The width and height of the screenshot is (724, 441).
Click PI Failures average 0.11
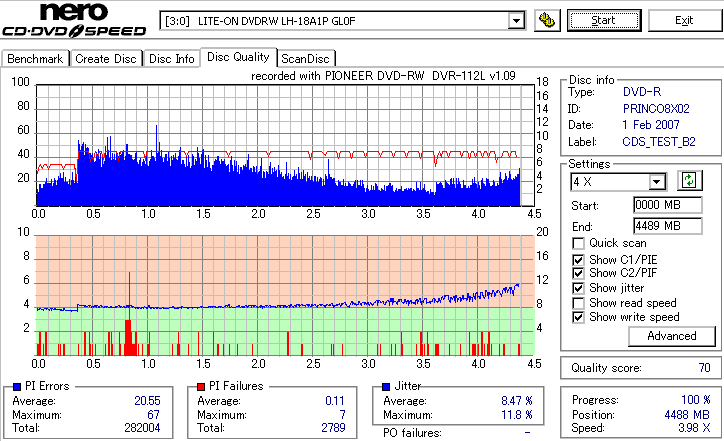pos(335,401)
